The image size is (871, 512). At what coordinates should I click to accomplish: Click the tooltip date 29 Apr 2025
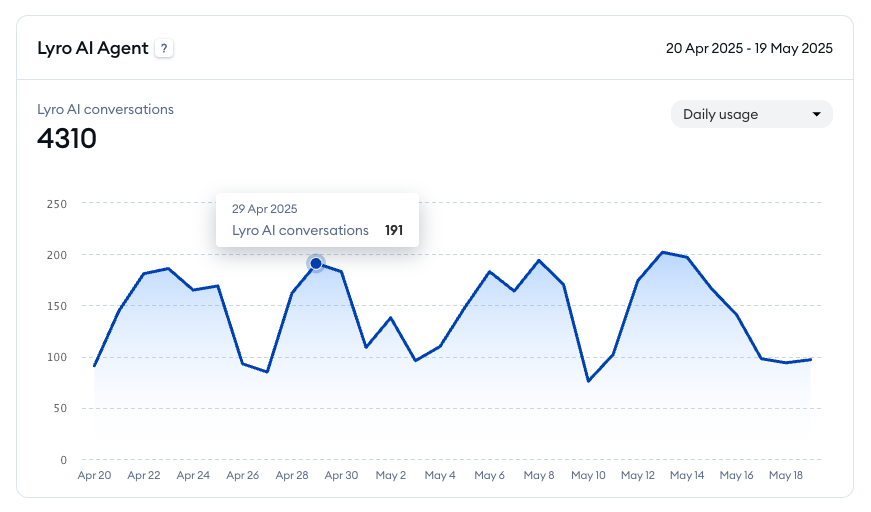point(264,209)
